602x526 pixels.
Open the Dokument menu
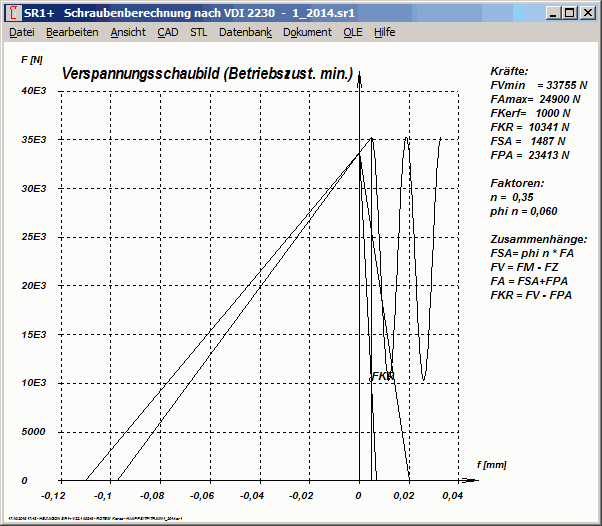307,32
